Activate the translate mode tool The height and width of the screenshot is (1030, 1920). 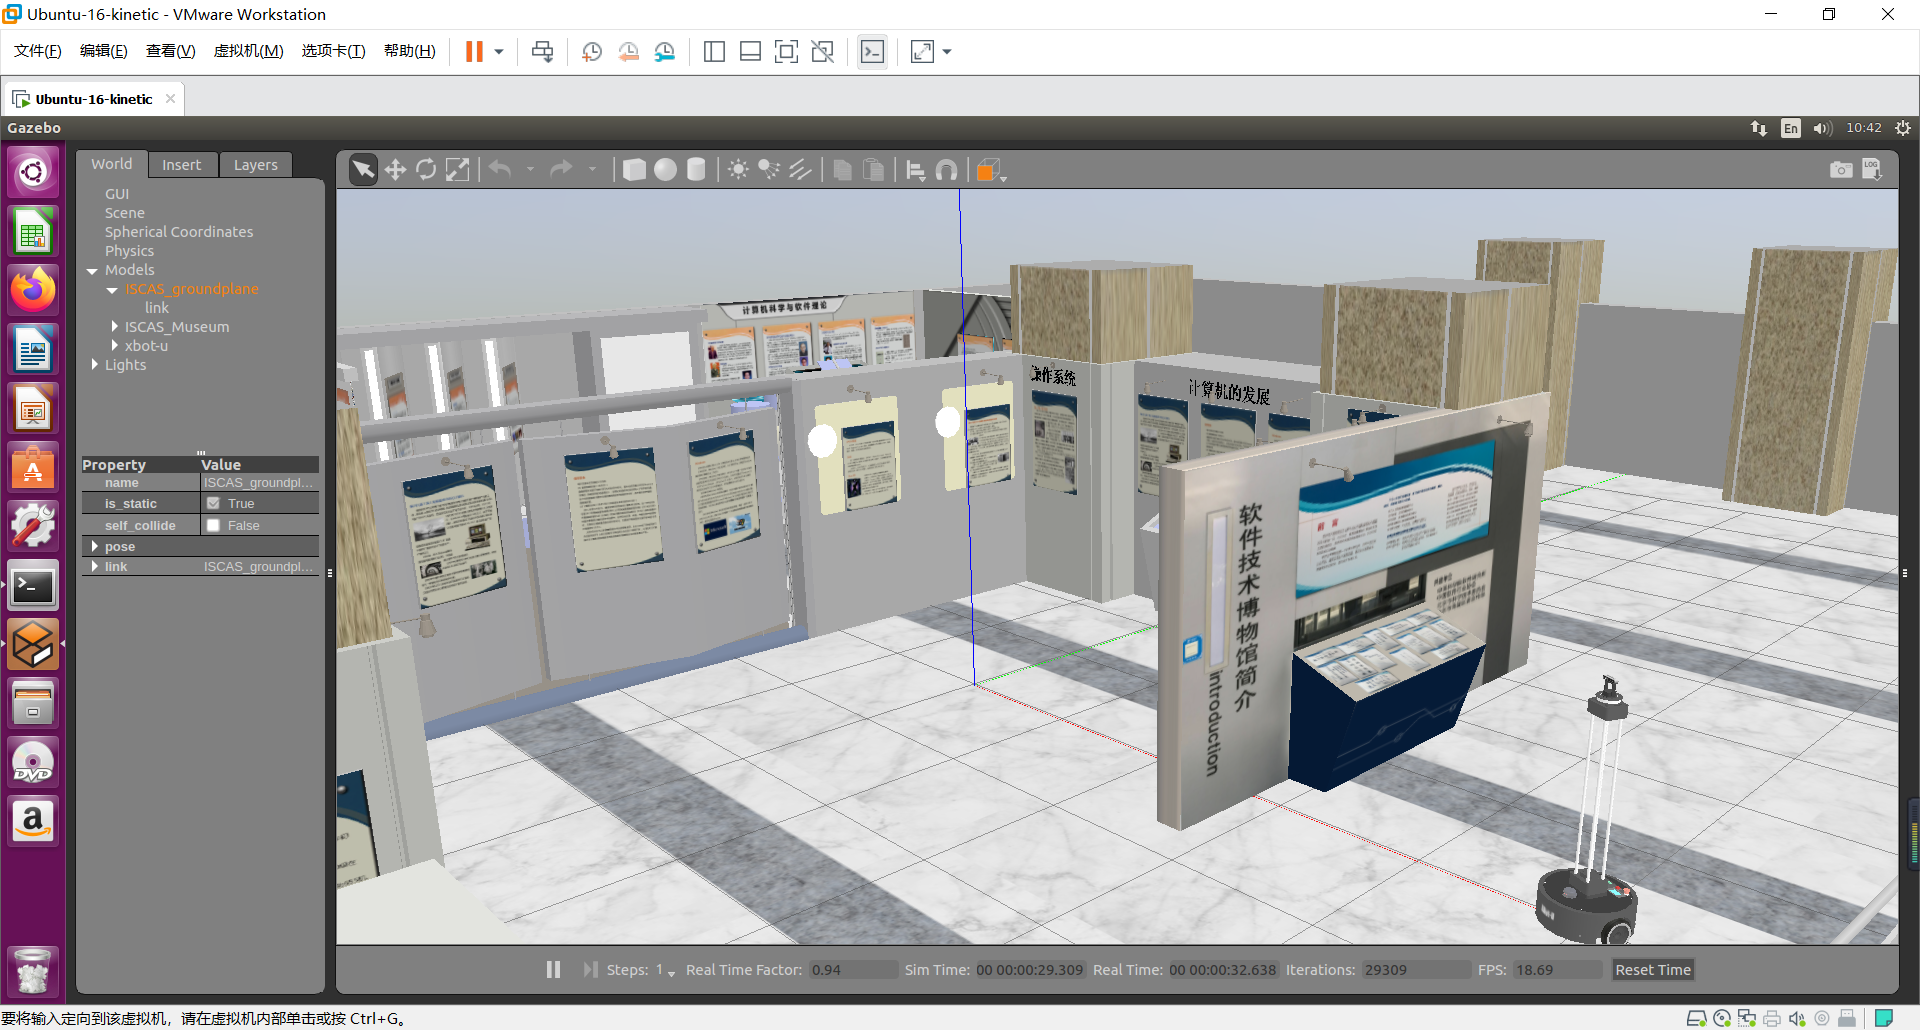[395, 170]
